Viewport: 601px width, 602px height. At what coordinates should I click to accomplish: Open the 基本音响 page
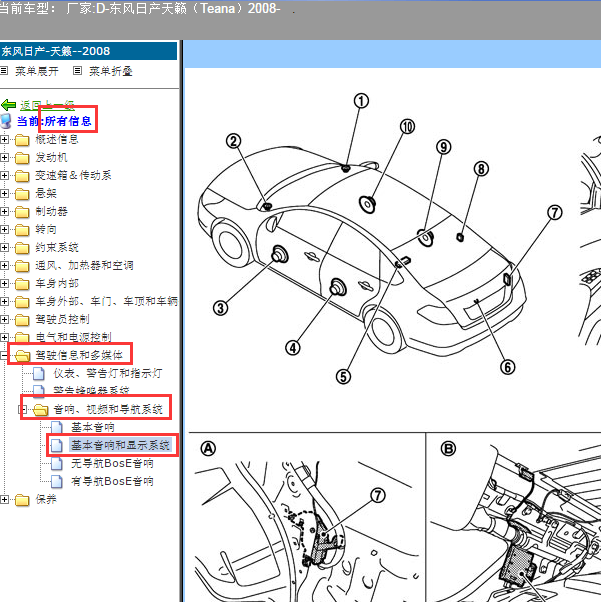(x=93, y=427)
